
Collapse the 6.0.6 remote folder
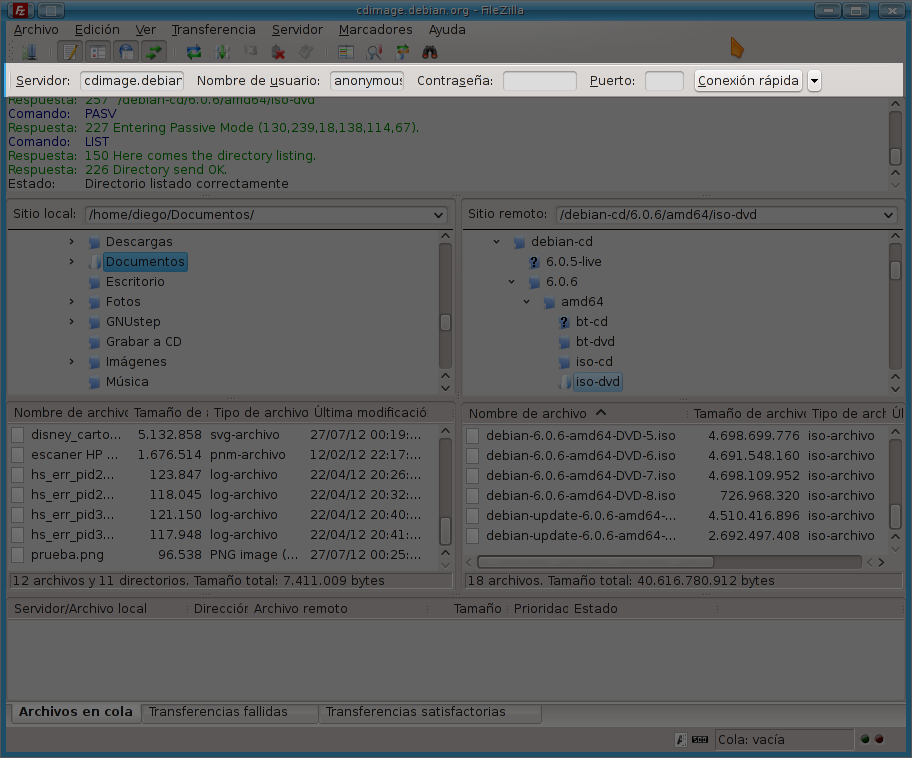(x=512, y=281)
